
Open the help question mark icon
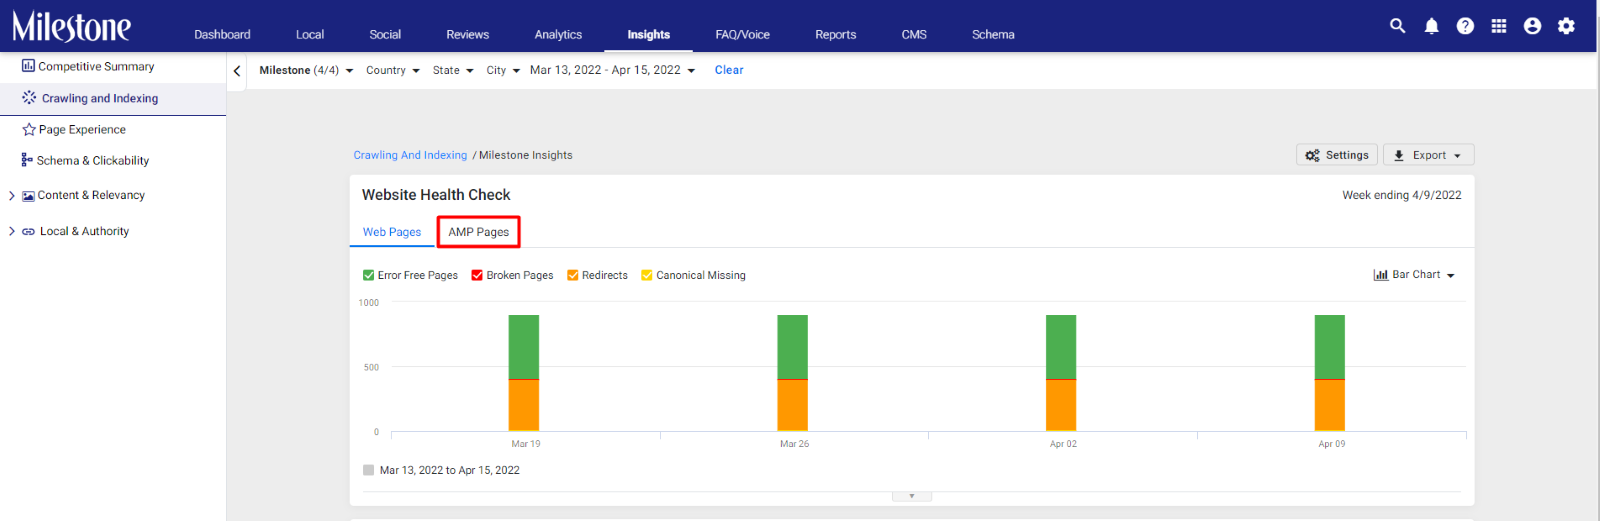(1465, 26)
